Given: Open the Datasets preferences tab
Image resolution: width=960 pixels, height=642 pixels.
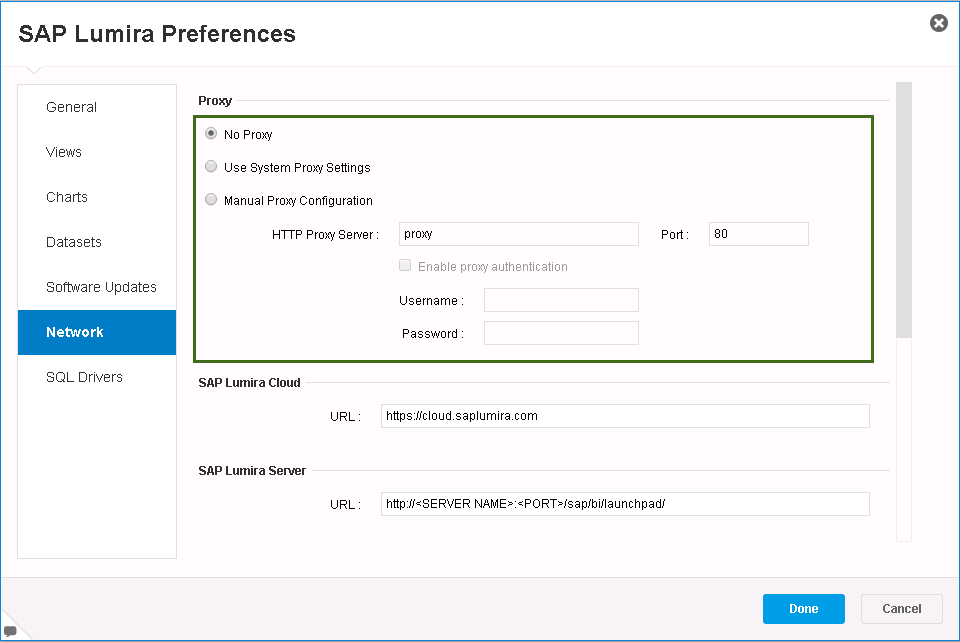Looking at the screenshot, I should [x=97, y=242].
